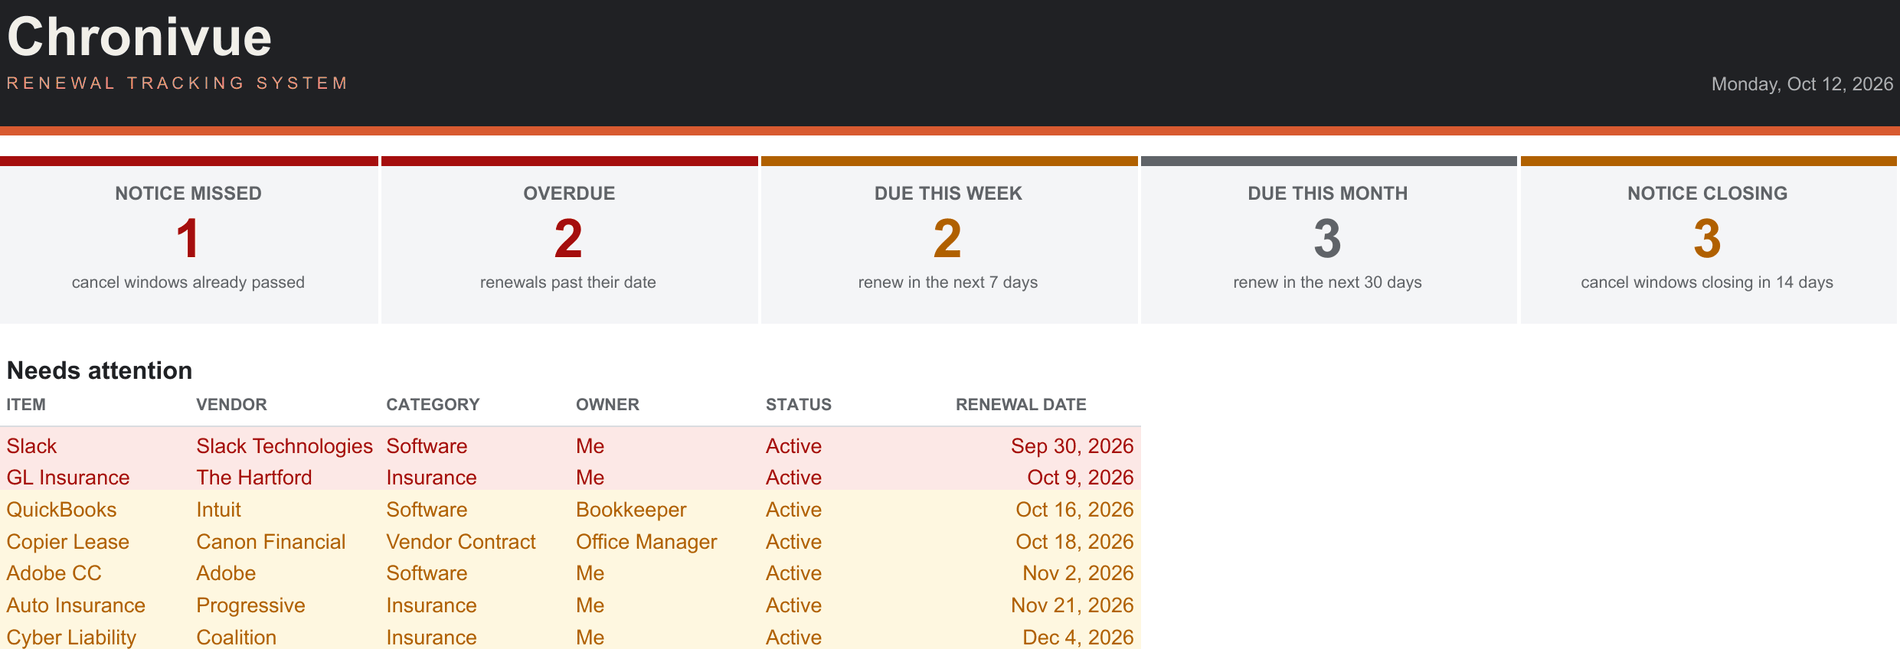Click renewal date Nov 21, 2026
The image size is (1900, 649).
pyautogui.click(x=1072, y=605)
